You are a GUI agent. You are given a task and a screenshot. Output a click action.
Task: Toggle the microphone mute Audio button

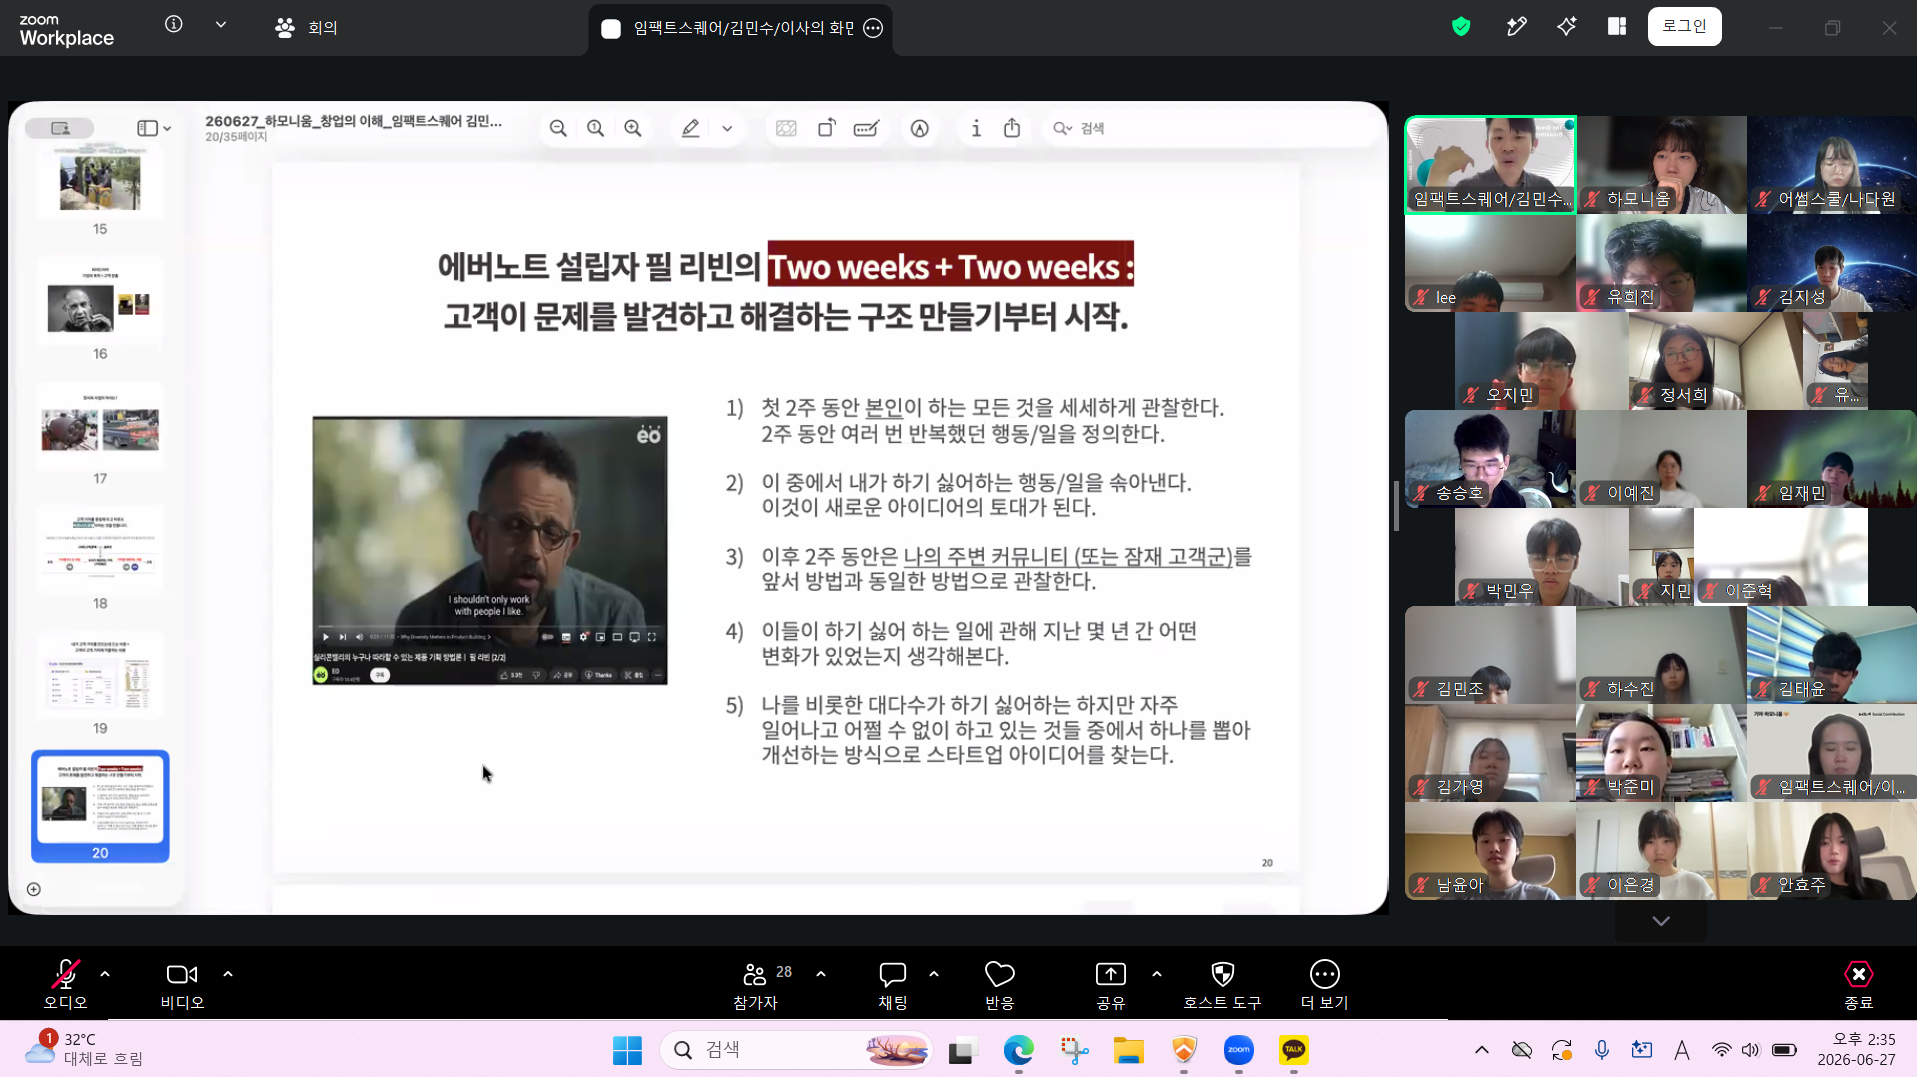pyautogui.click(x=66, y=985)
